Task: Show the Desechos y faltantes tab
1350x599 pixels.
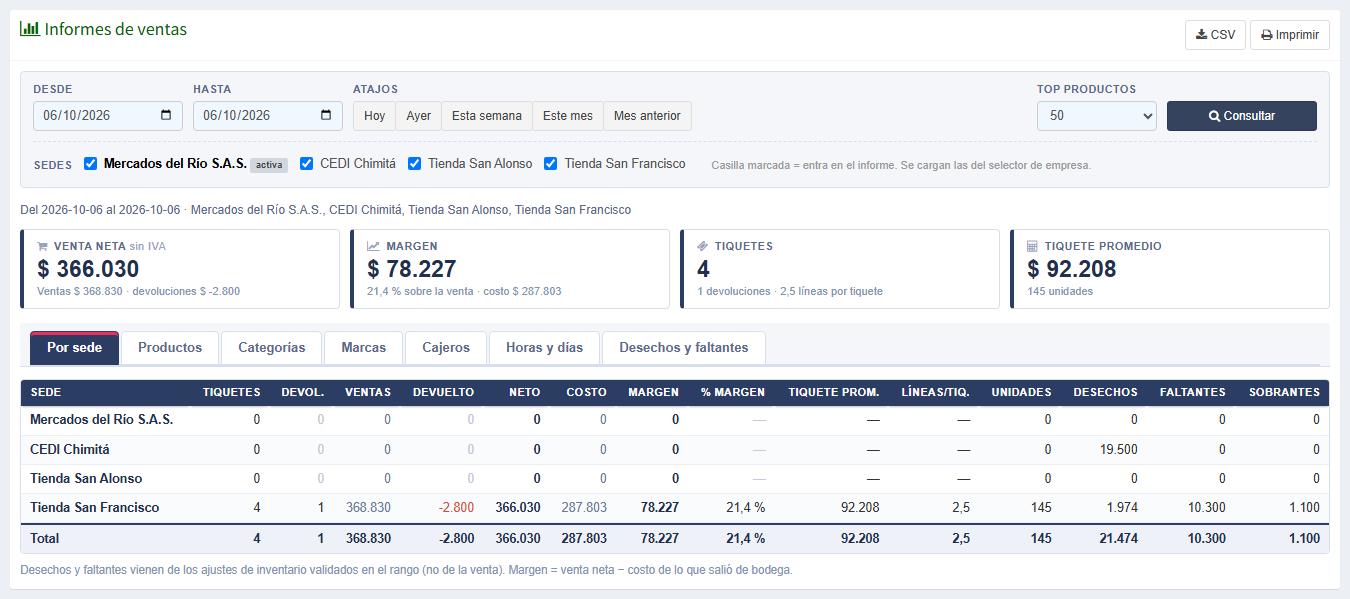Action: pyautogui.click(x=684, y=348)
